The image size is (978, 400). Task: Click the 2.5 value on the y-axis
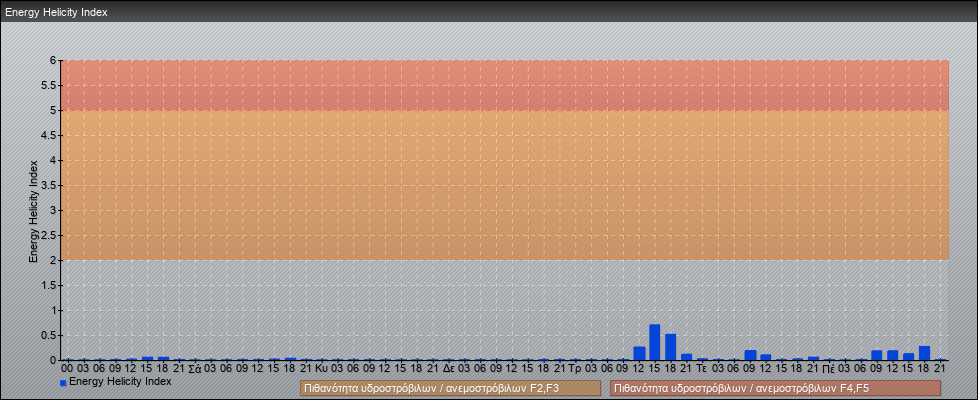(49, 235)
